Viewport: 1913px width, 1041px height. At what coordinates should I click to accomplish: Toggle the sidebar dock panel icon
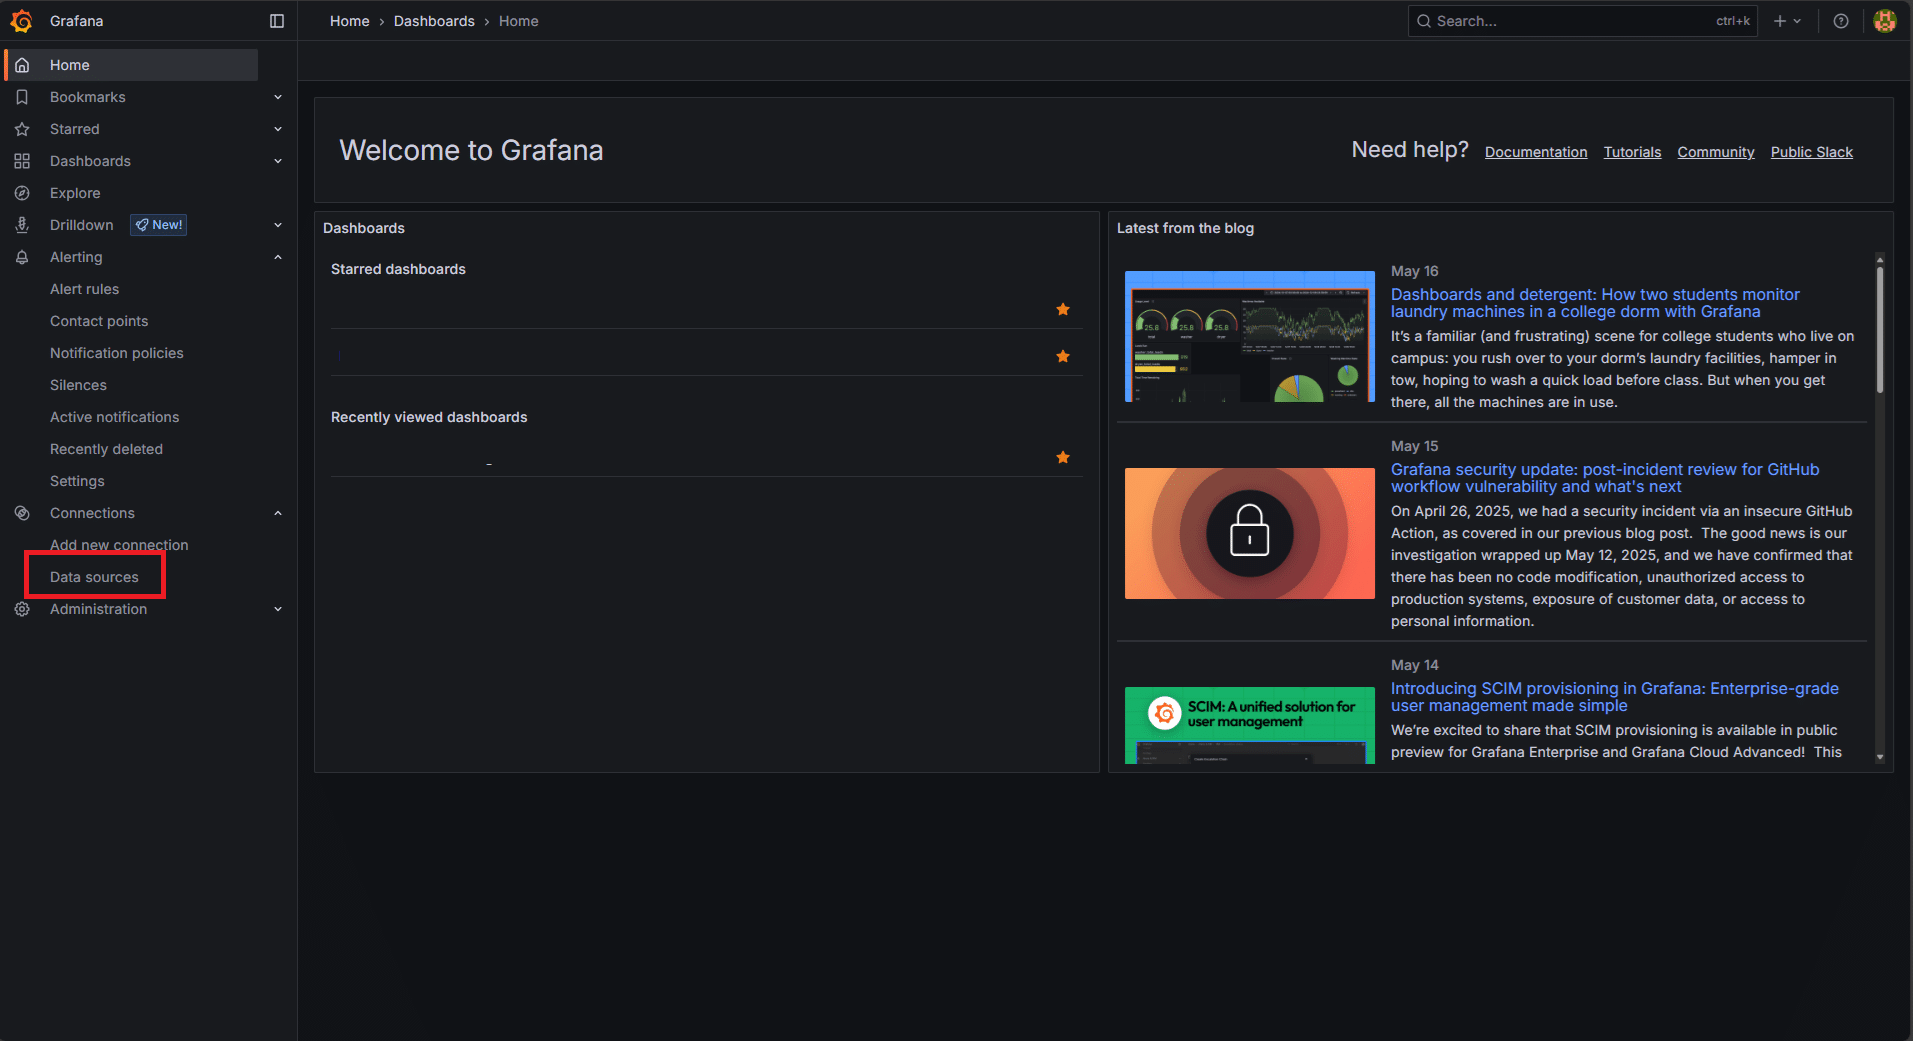click(x=277, y=21)
